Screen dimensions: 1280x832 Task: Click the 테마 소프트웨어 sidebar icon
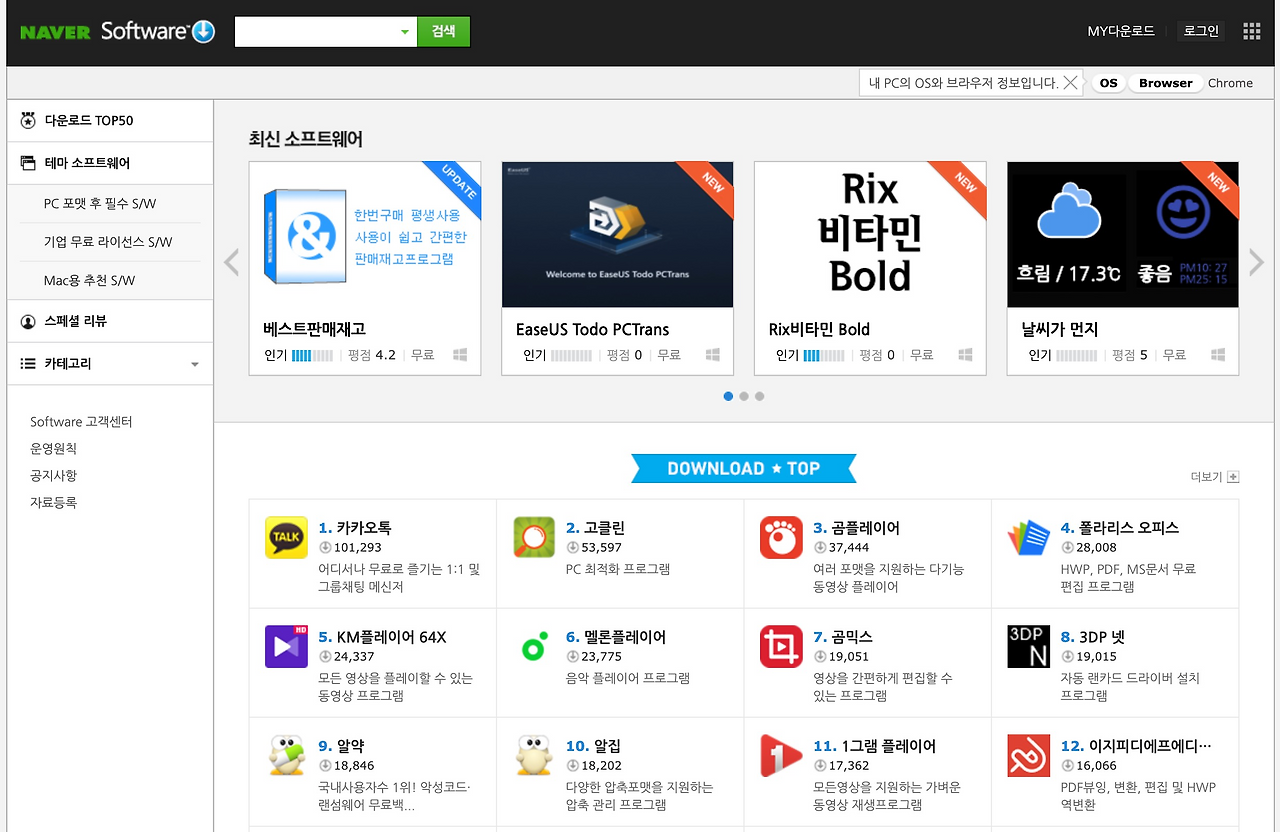[28, 163]
